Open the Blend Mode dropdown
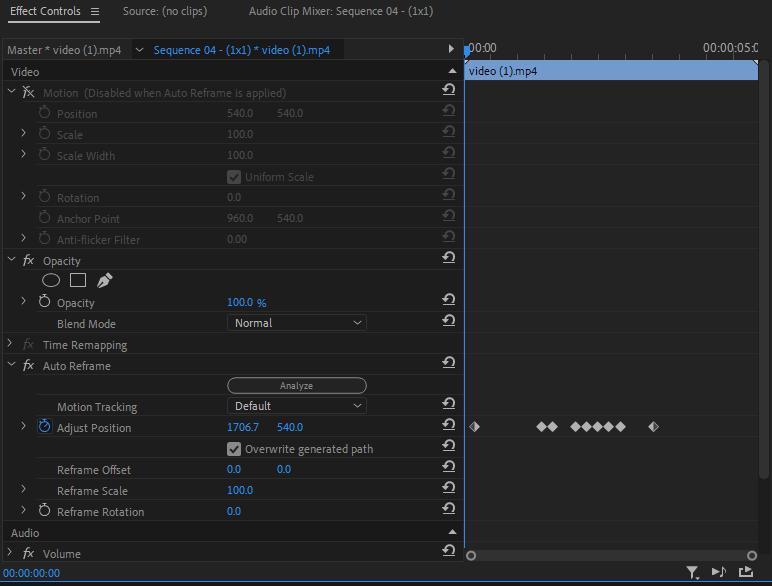The image size is (772, 586). point(297,323)
